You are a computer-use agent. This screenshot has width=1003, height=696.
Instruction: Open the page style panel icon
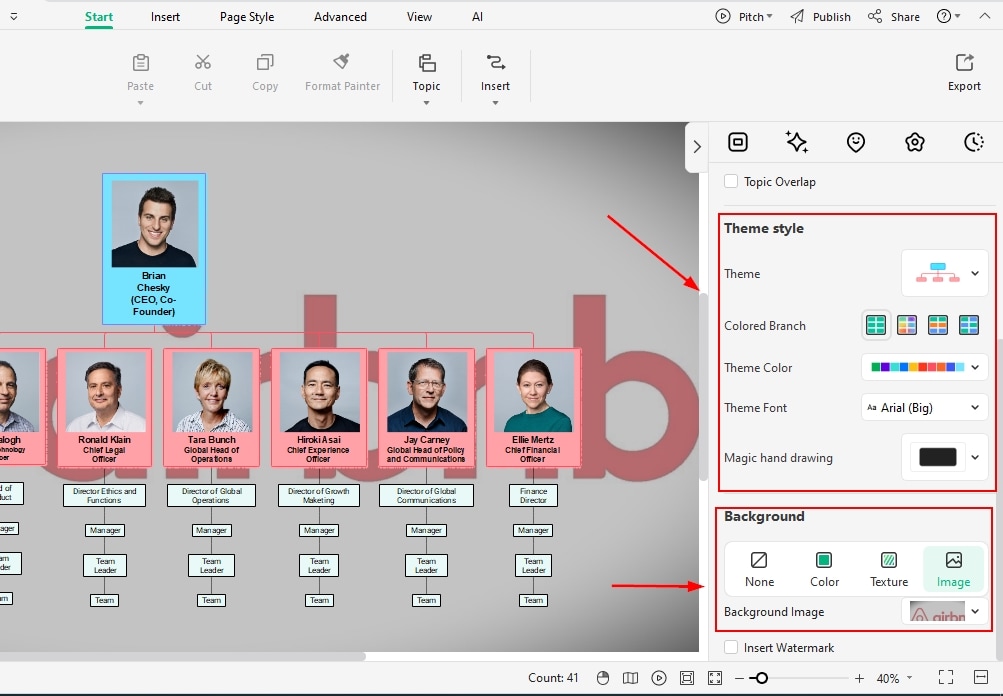pos(738,142)
